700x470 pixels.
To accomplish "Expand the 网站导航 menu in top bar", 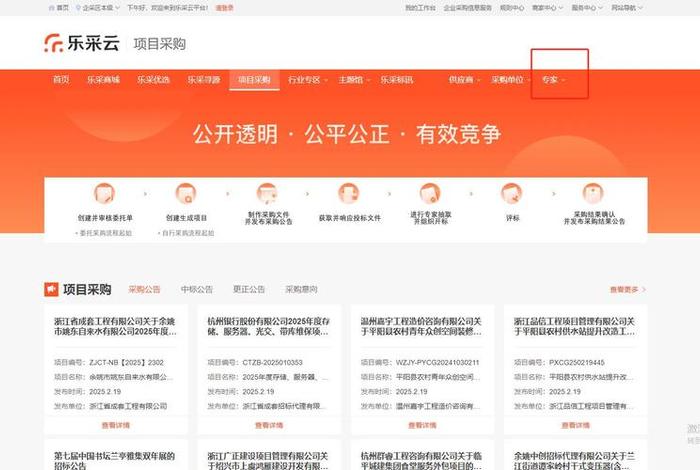I will pos(627,8).
